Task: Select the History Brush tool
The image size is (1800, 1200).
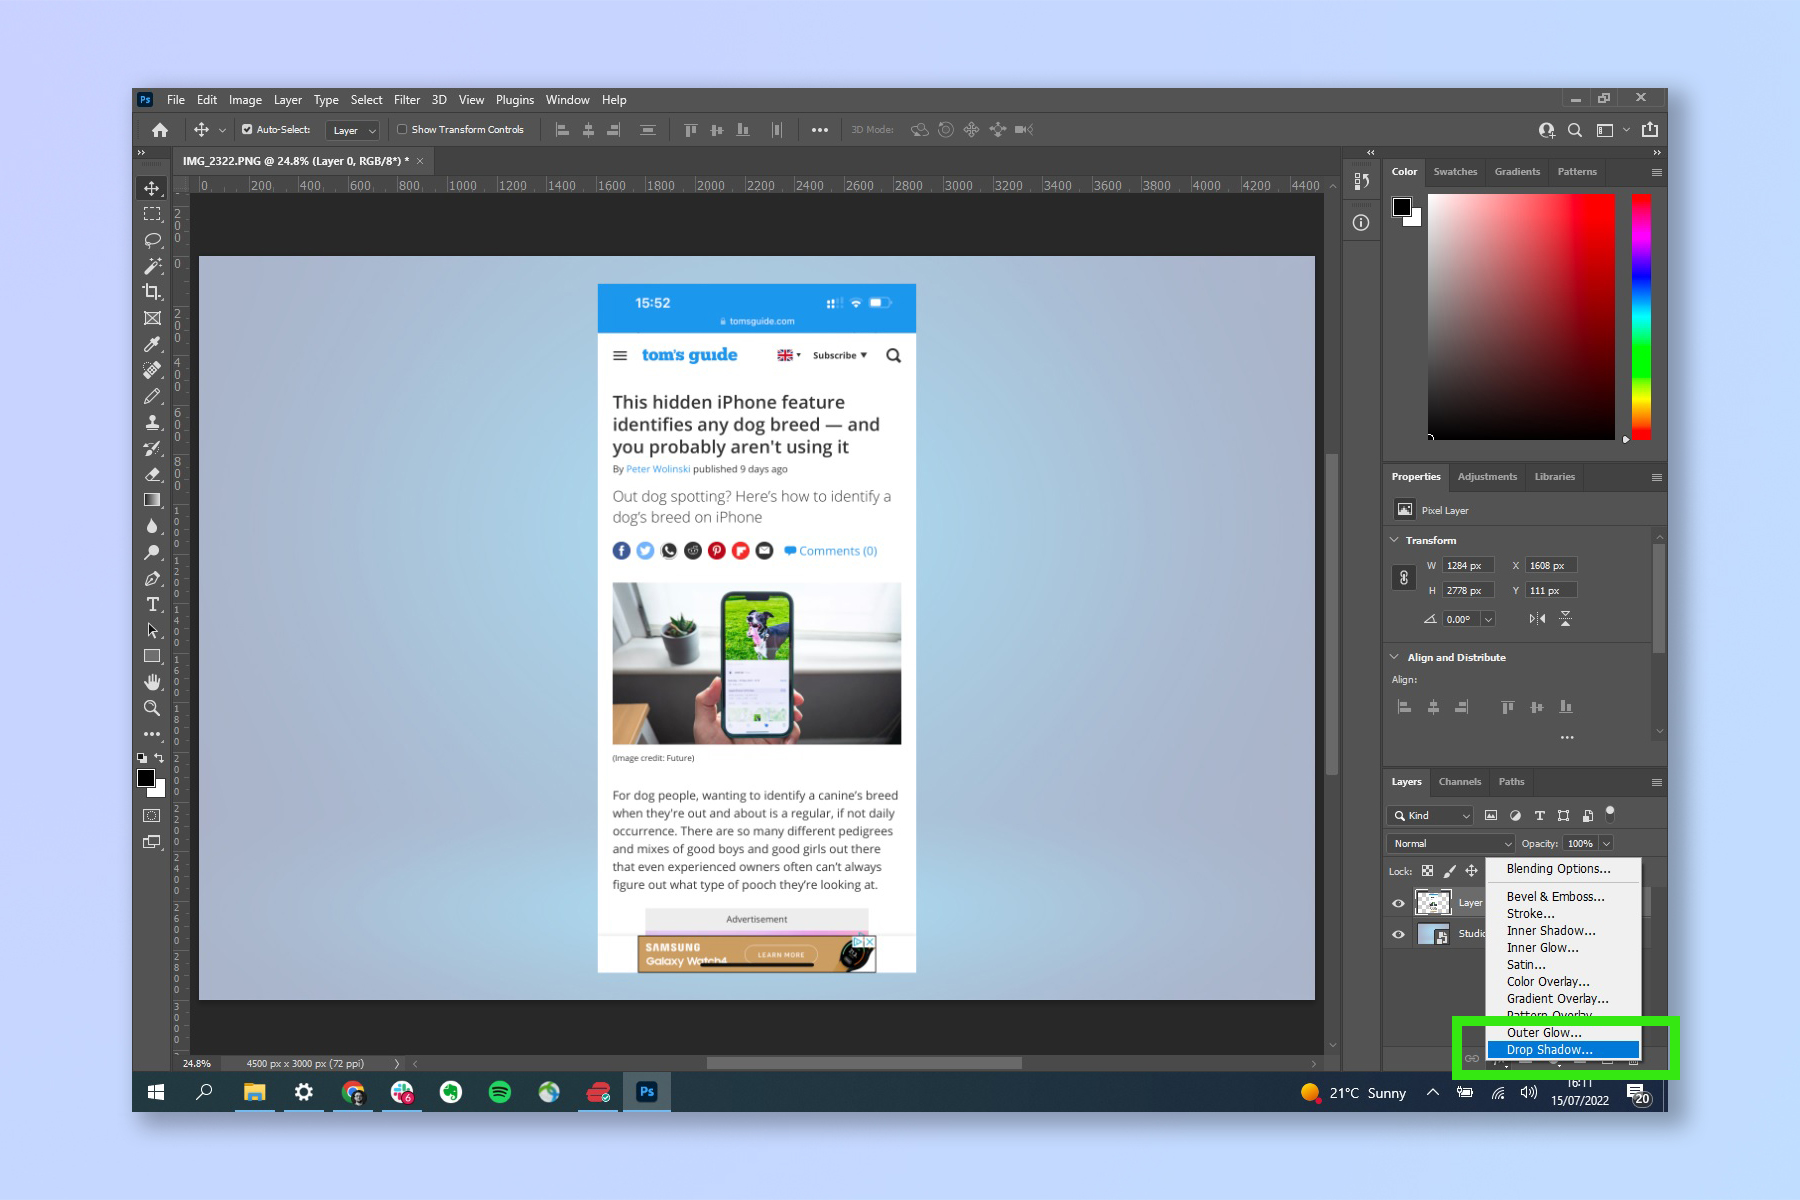Action: coord(152,448)
